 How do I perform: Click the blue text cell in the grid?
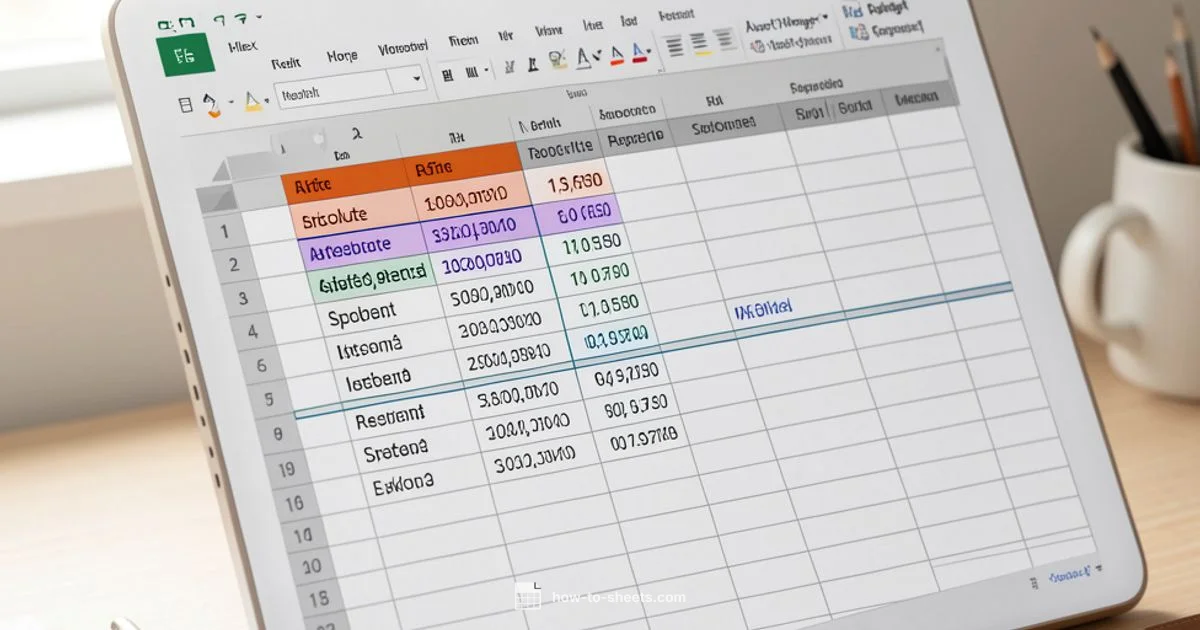tap(764, 309)
